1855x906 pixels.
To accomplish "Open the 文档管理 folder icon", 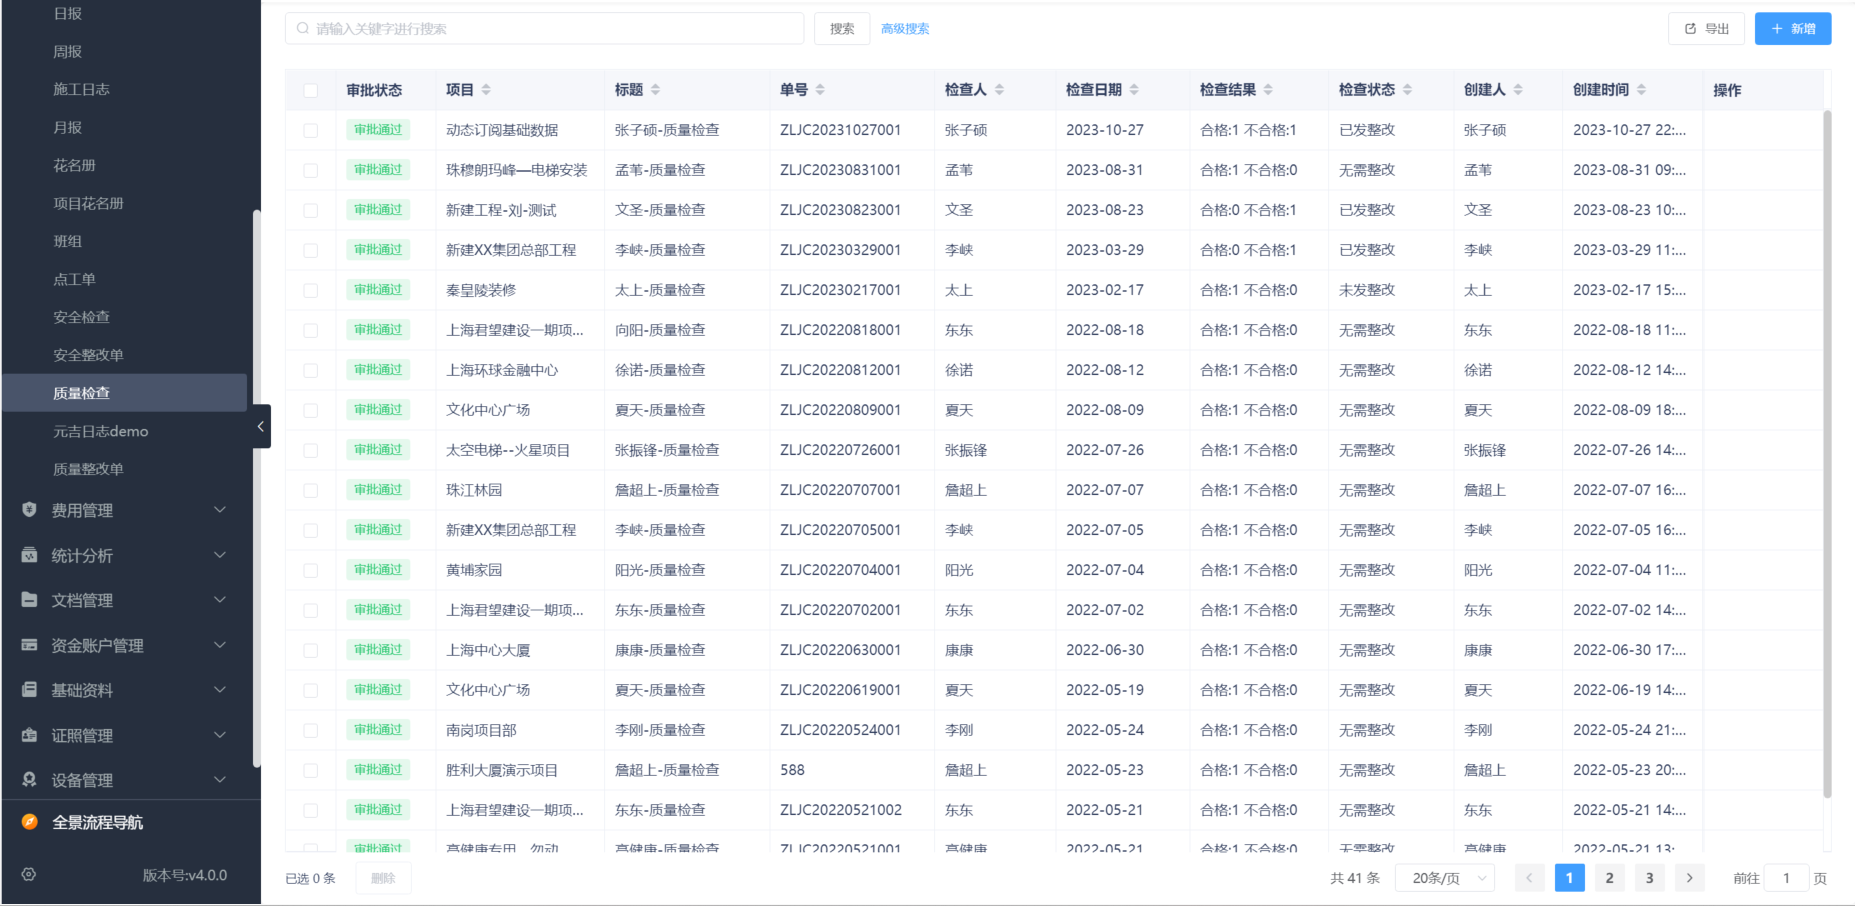I will pyautogui.click(x=28, y=600).
